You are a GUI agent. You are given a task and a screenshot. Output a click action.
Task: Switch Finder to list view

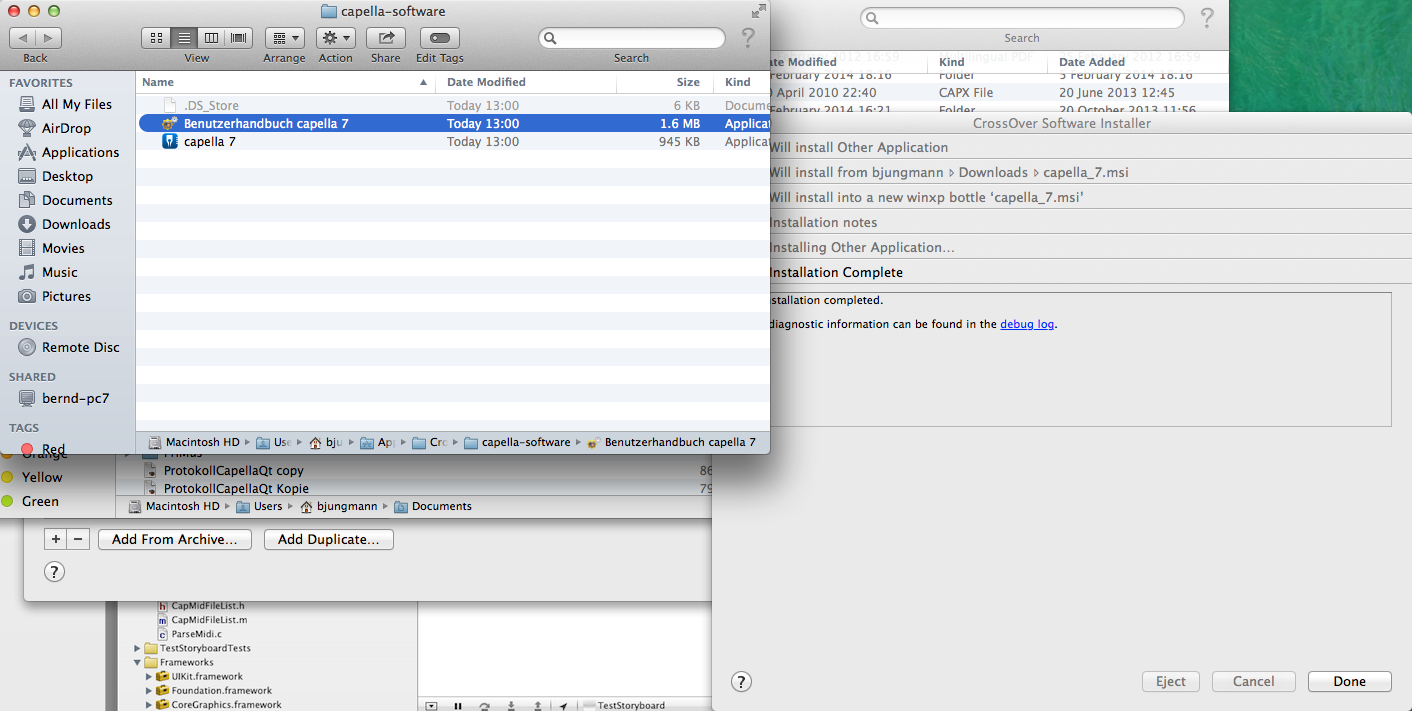[184, 38]
